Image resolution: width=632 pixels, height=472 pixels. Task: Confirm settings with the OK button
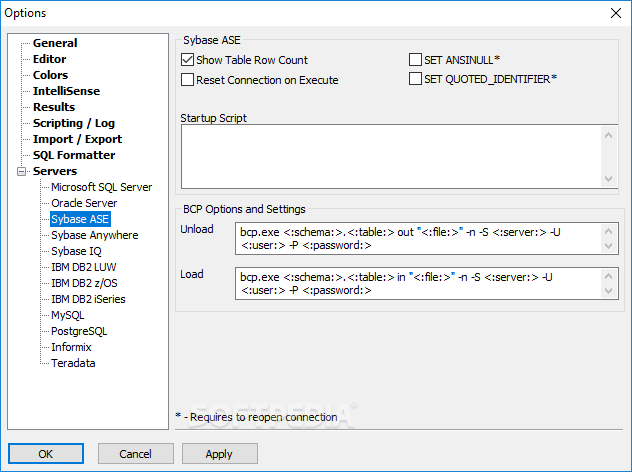46,454
